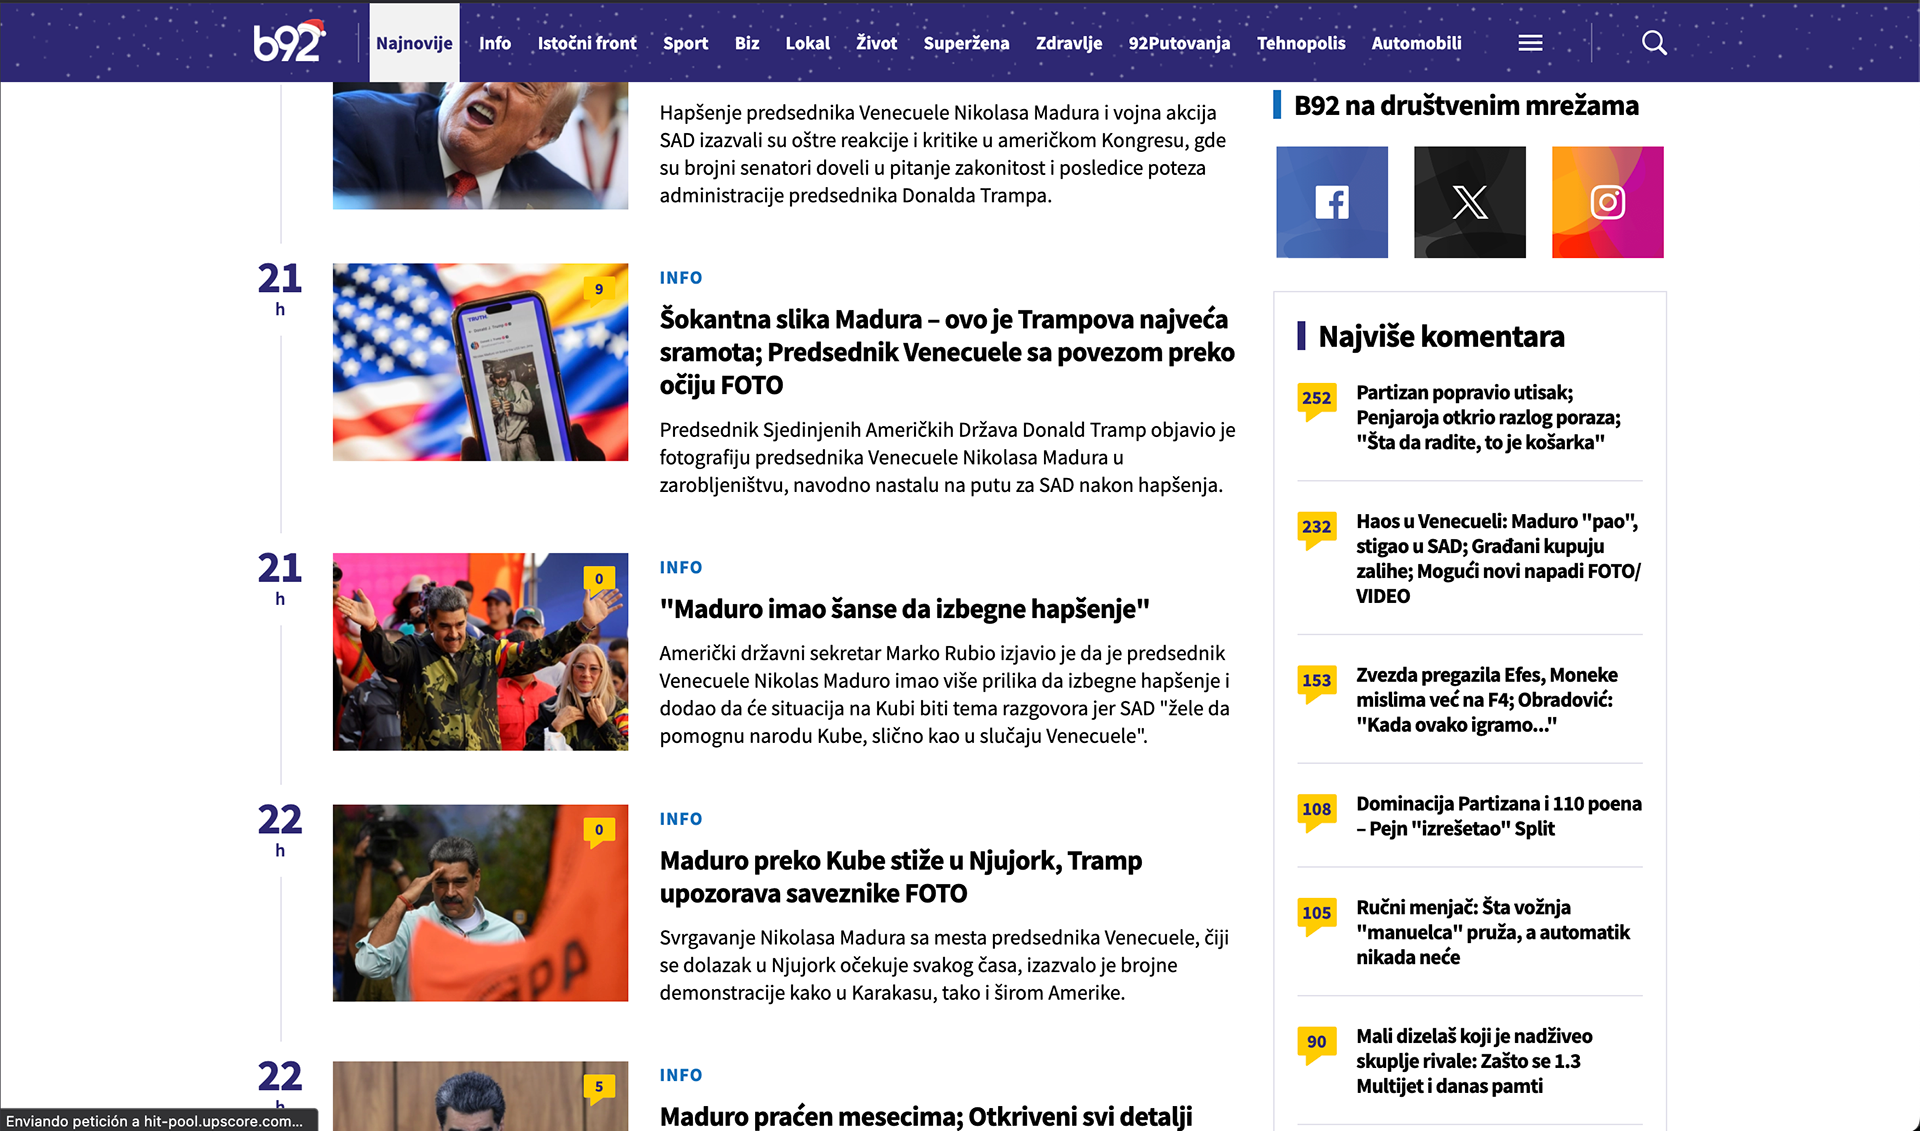
Task: Click the 252 comments badge for Partizan article
Action: pos(1316,401)
